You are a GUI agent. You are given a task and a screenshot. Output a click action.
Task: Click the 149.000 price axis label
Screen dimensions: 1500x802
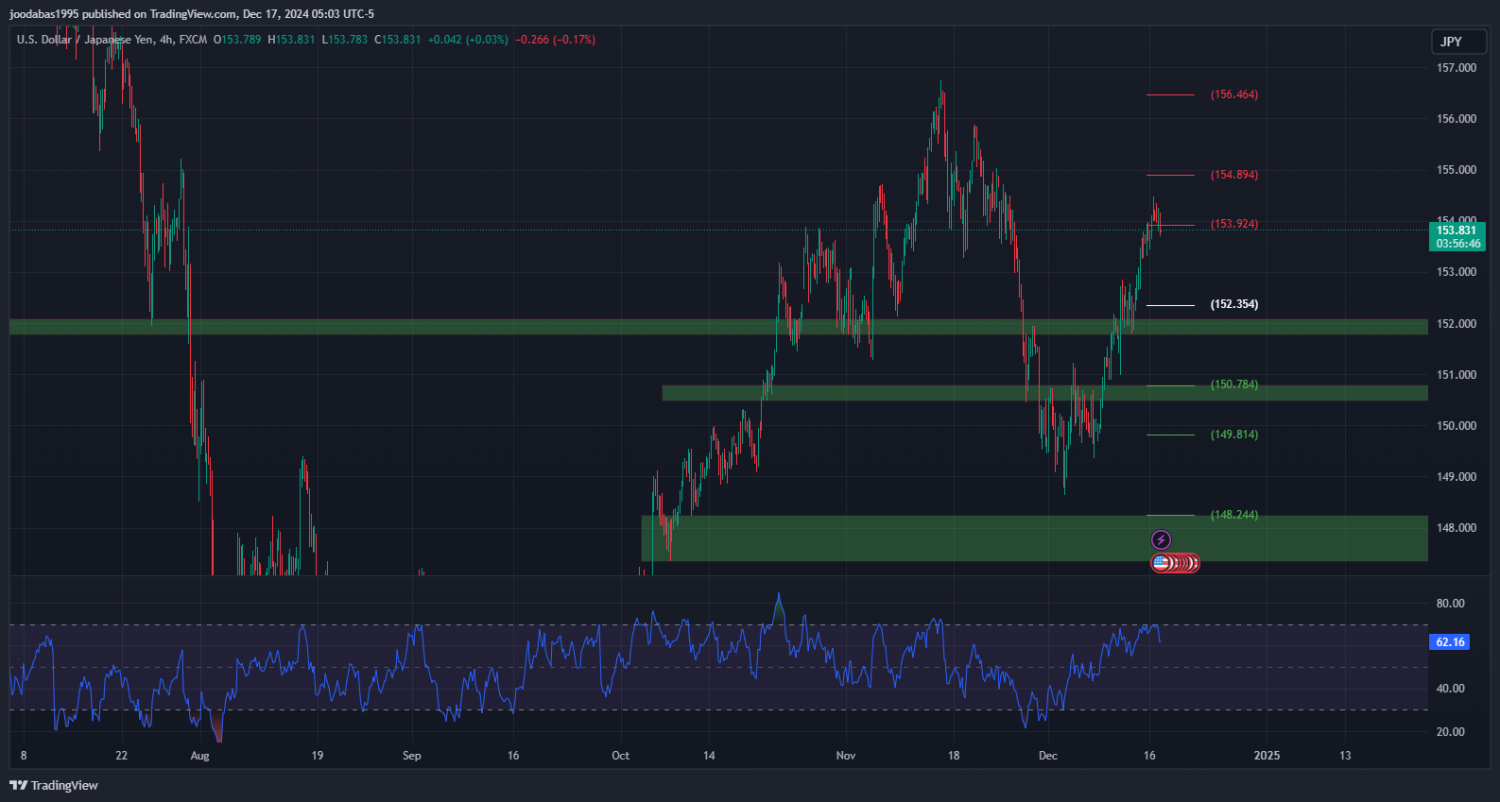[1456, 477]
